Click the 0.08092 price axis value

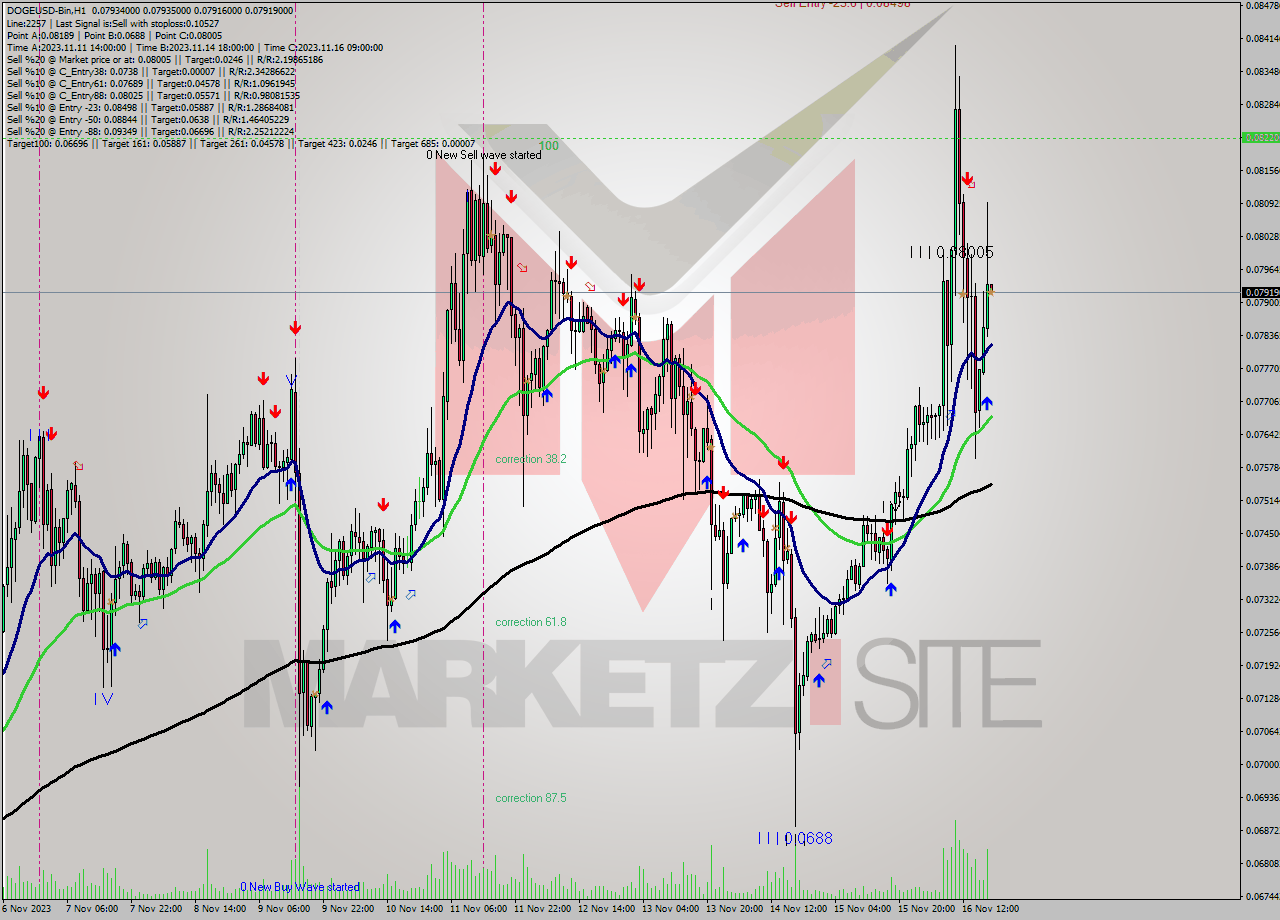pyautogui.click(x=1262, y=203)
